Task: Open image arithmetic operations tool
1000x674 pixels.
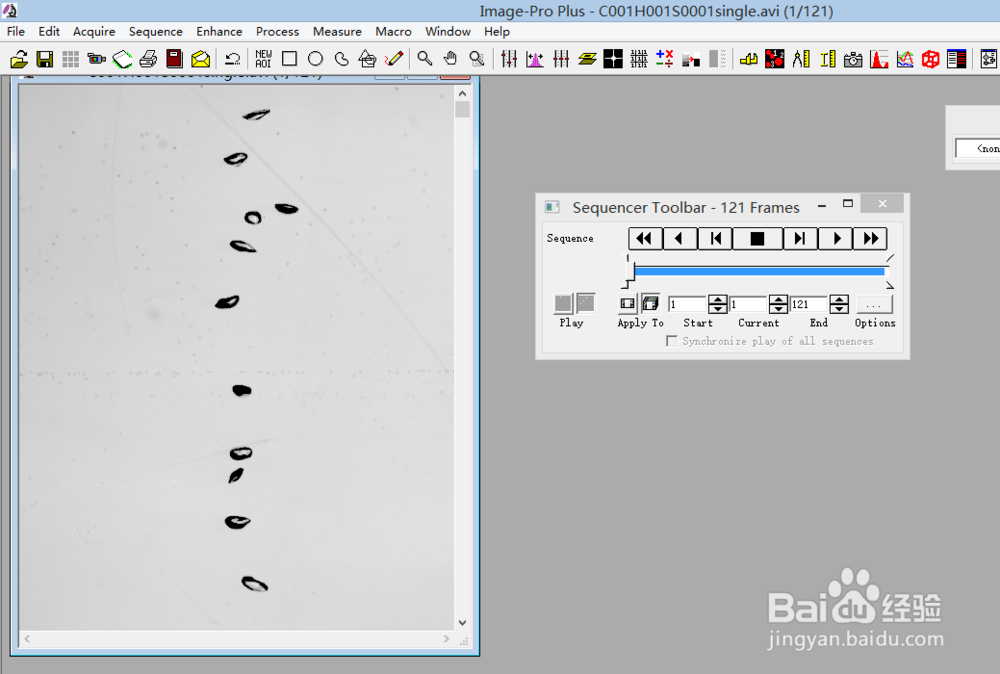Action: pyautogui.click(x=665, y=59)
